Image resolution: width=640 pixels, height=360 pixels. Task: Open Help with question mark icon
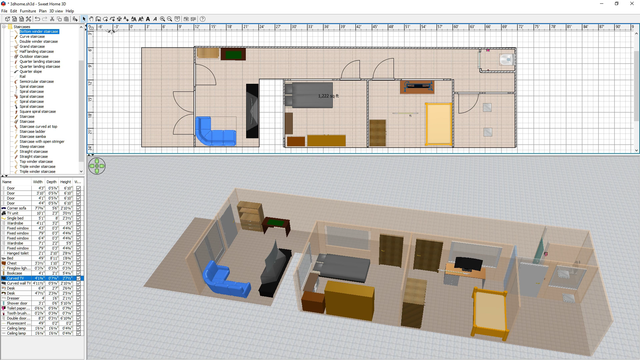click(x=202, y=19)
